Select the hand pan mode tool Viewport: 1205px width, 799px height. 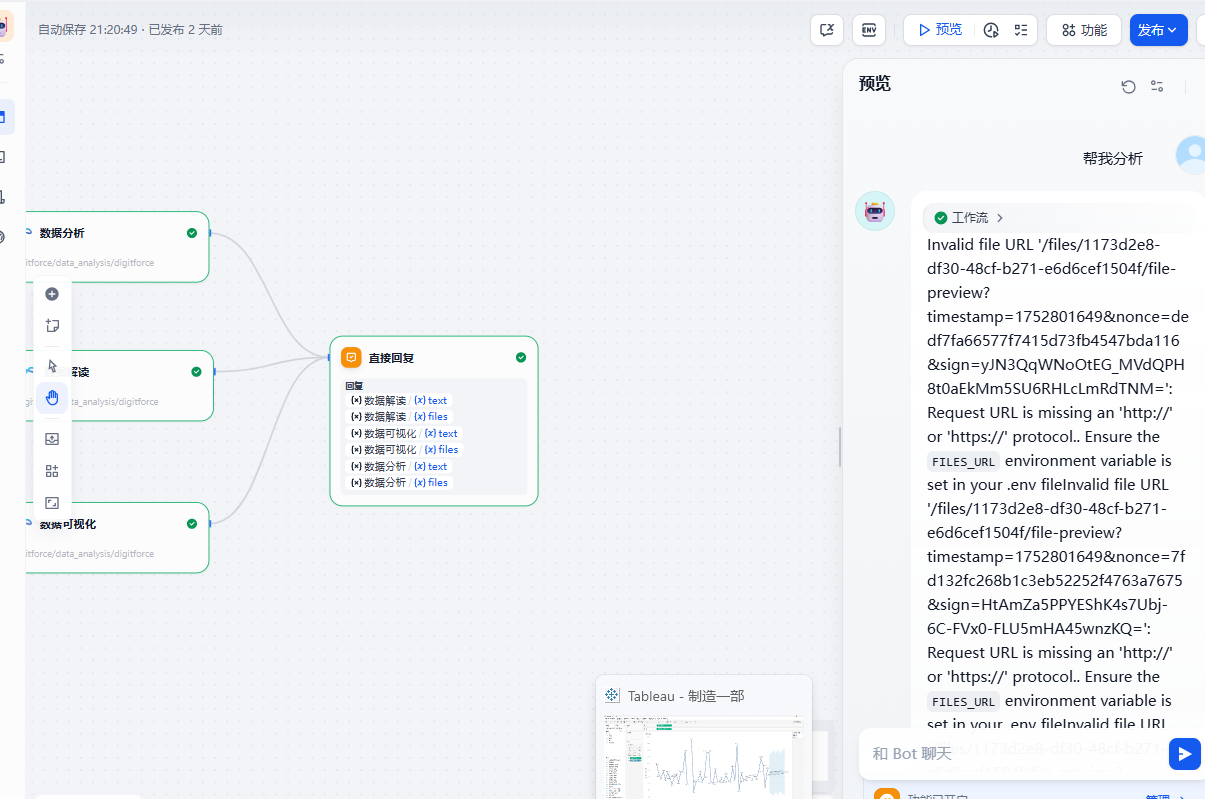click(52, 398)
